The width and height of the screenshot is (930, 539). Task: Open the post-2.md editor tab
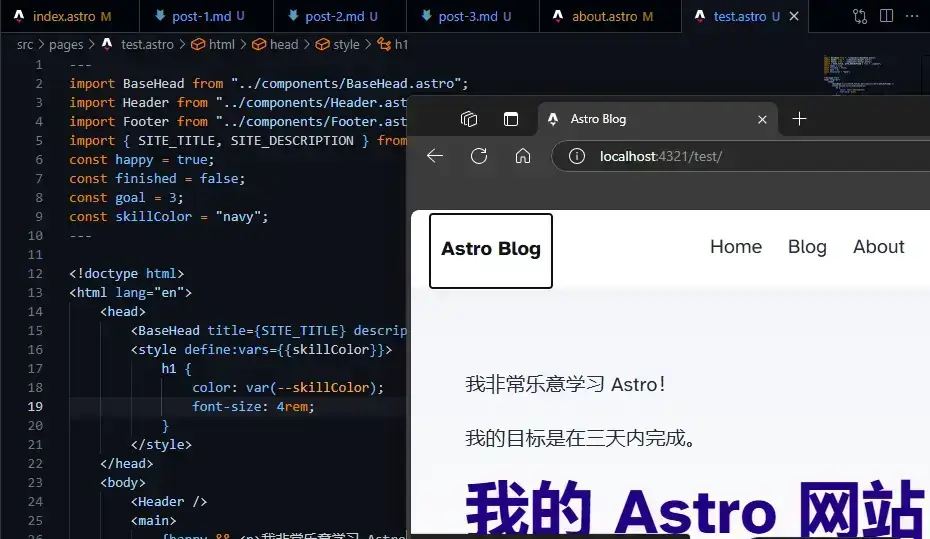tap(340, 16)
